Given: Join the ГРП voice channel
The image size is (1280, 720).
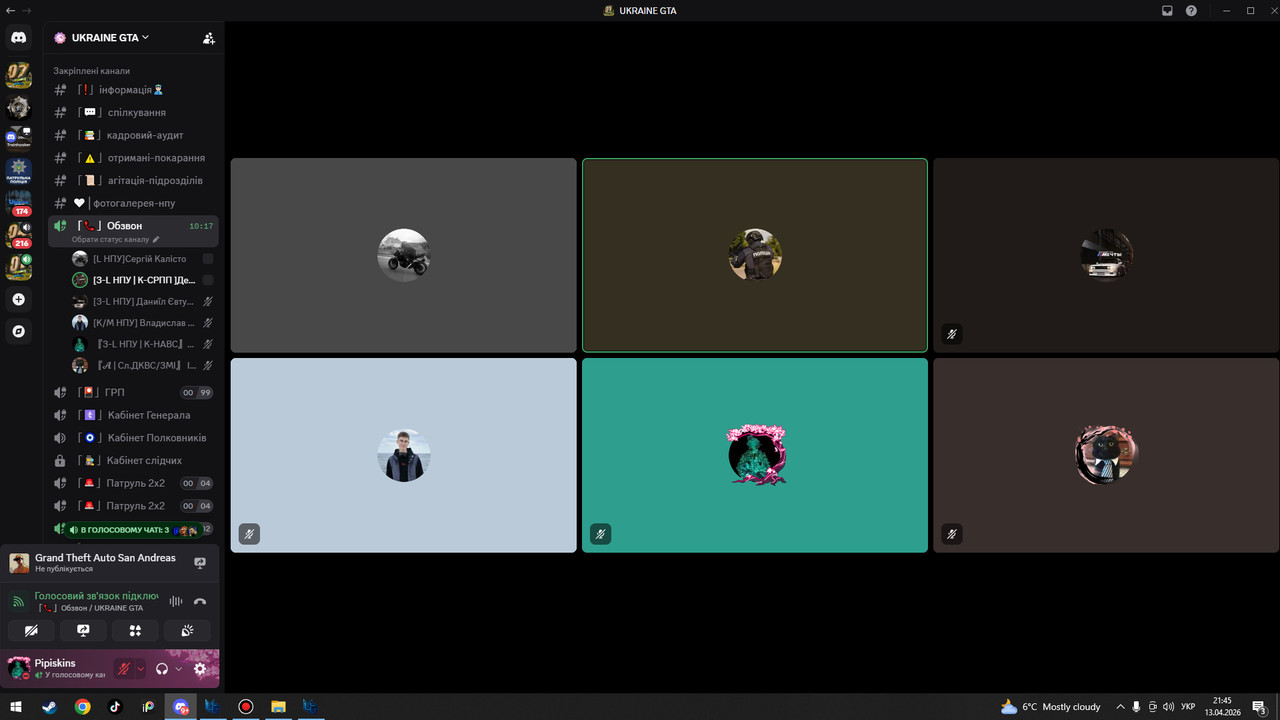Looking at the screenshot, I should (x=133, y=393).
